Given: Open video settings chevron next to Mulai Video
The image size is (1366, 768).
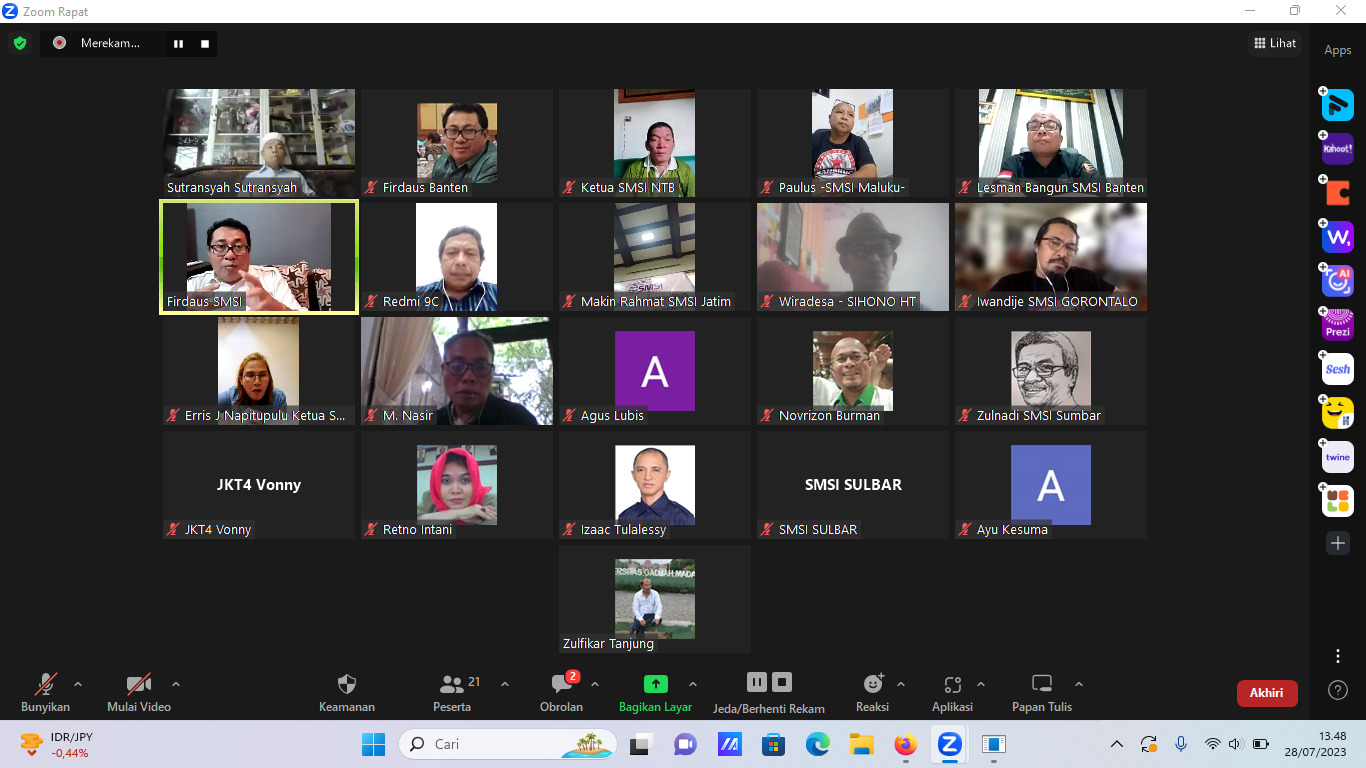Looking at the screenshot, I should (x=177, y=684).
